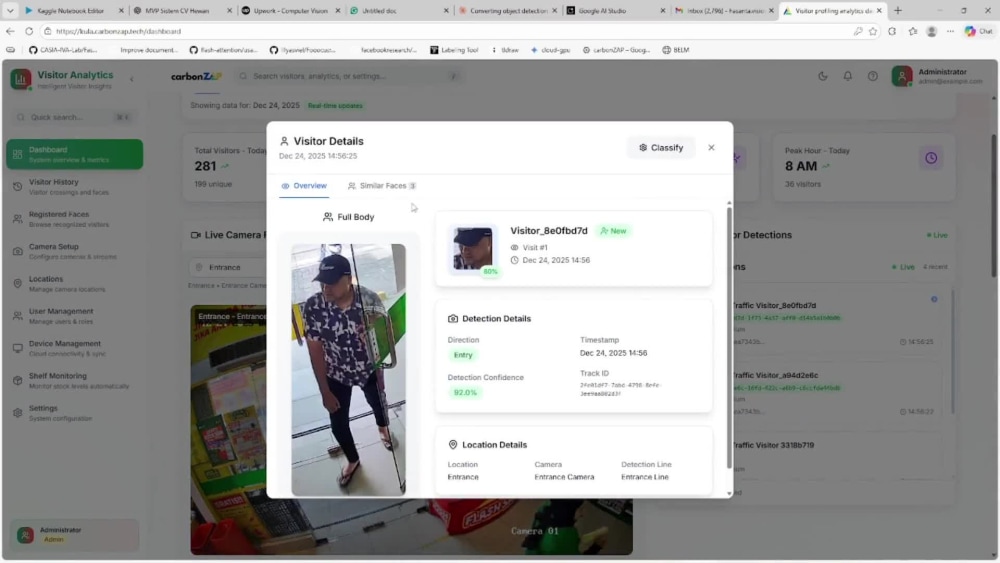The image size is (1000, 563).
Task: Open Dashboard in the sidebar
Action: pos(75,154)
